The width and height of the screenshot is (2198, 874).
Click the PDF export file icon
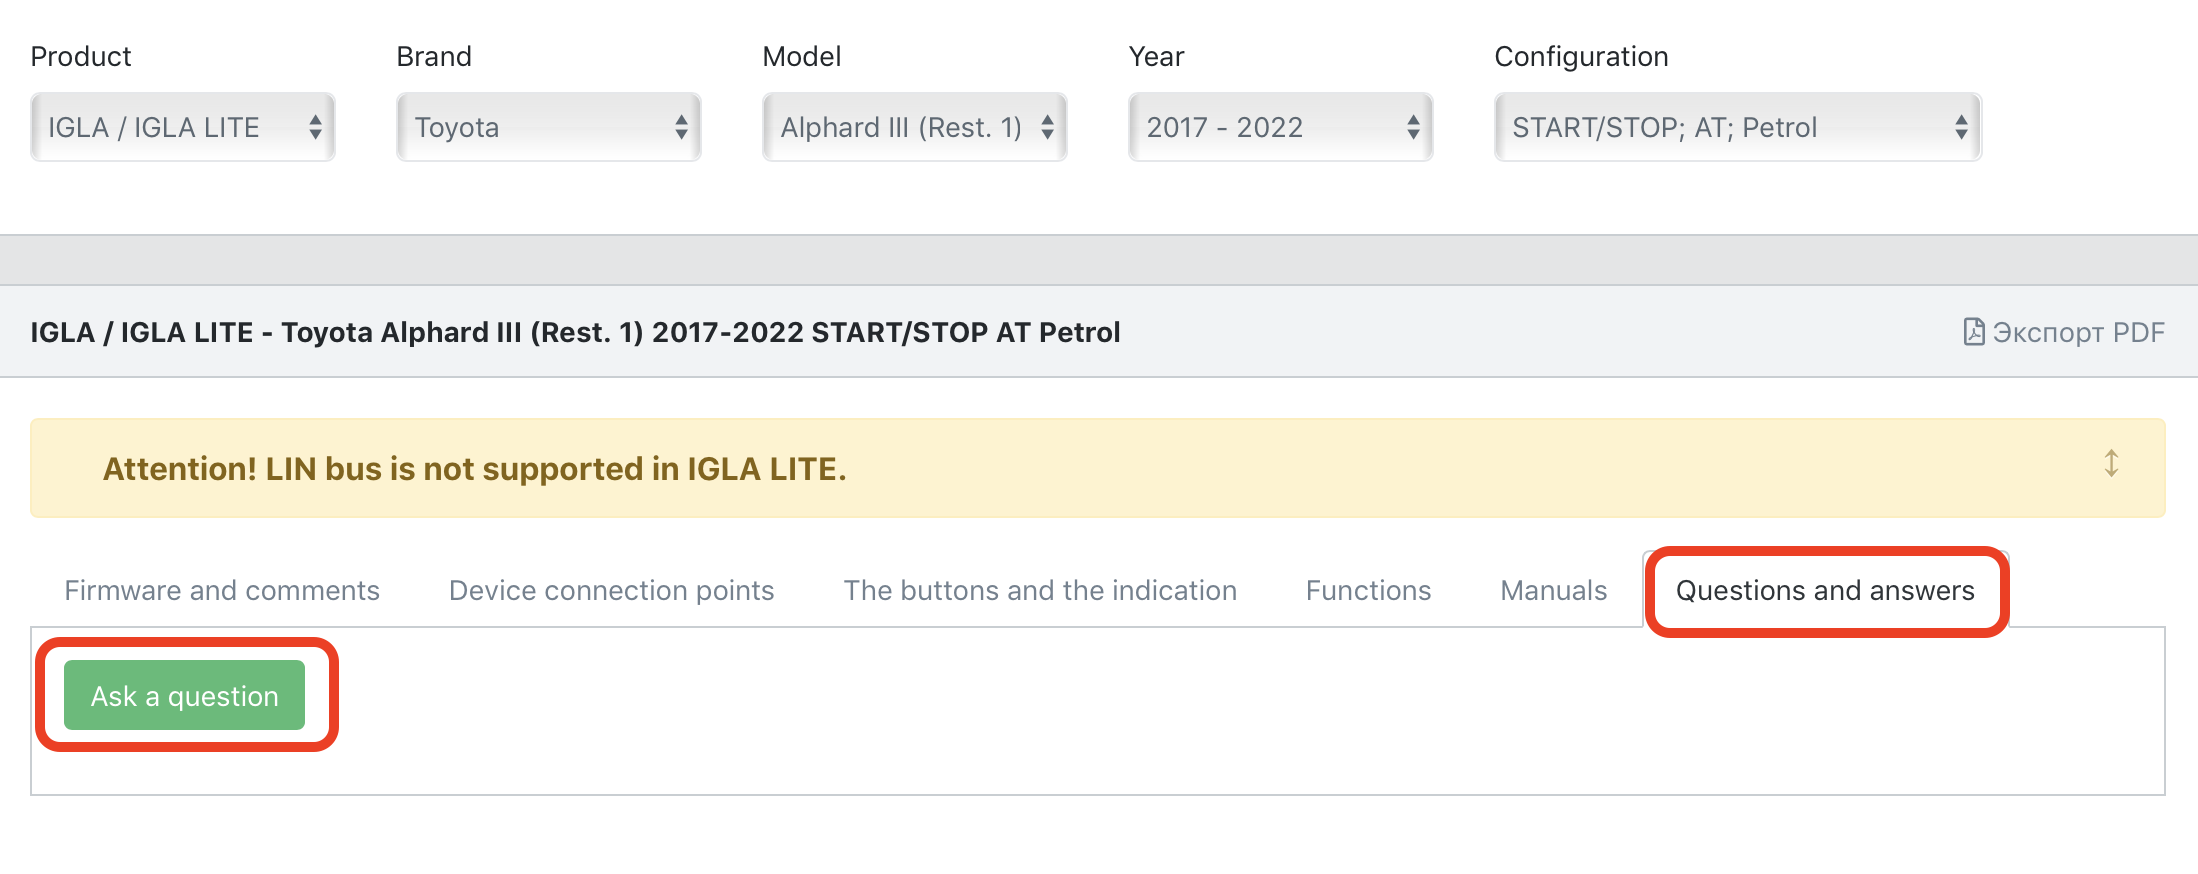[1973, 332]
